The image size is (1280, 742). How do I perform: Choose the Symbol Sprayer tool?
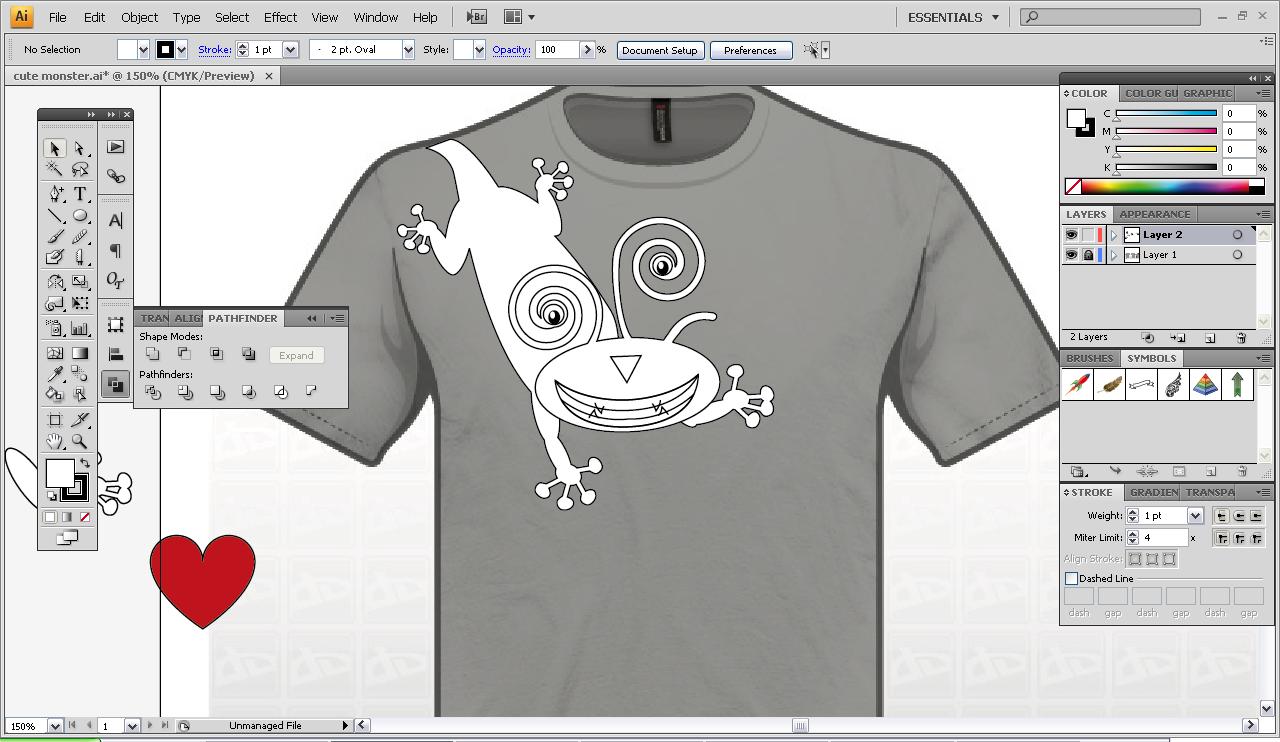coord(55,328)
